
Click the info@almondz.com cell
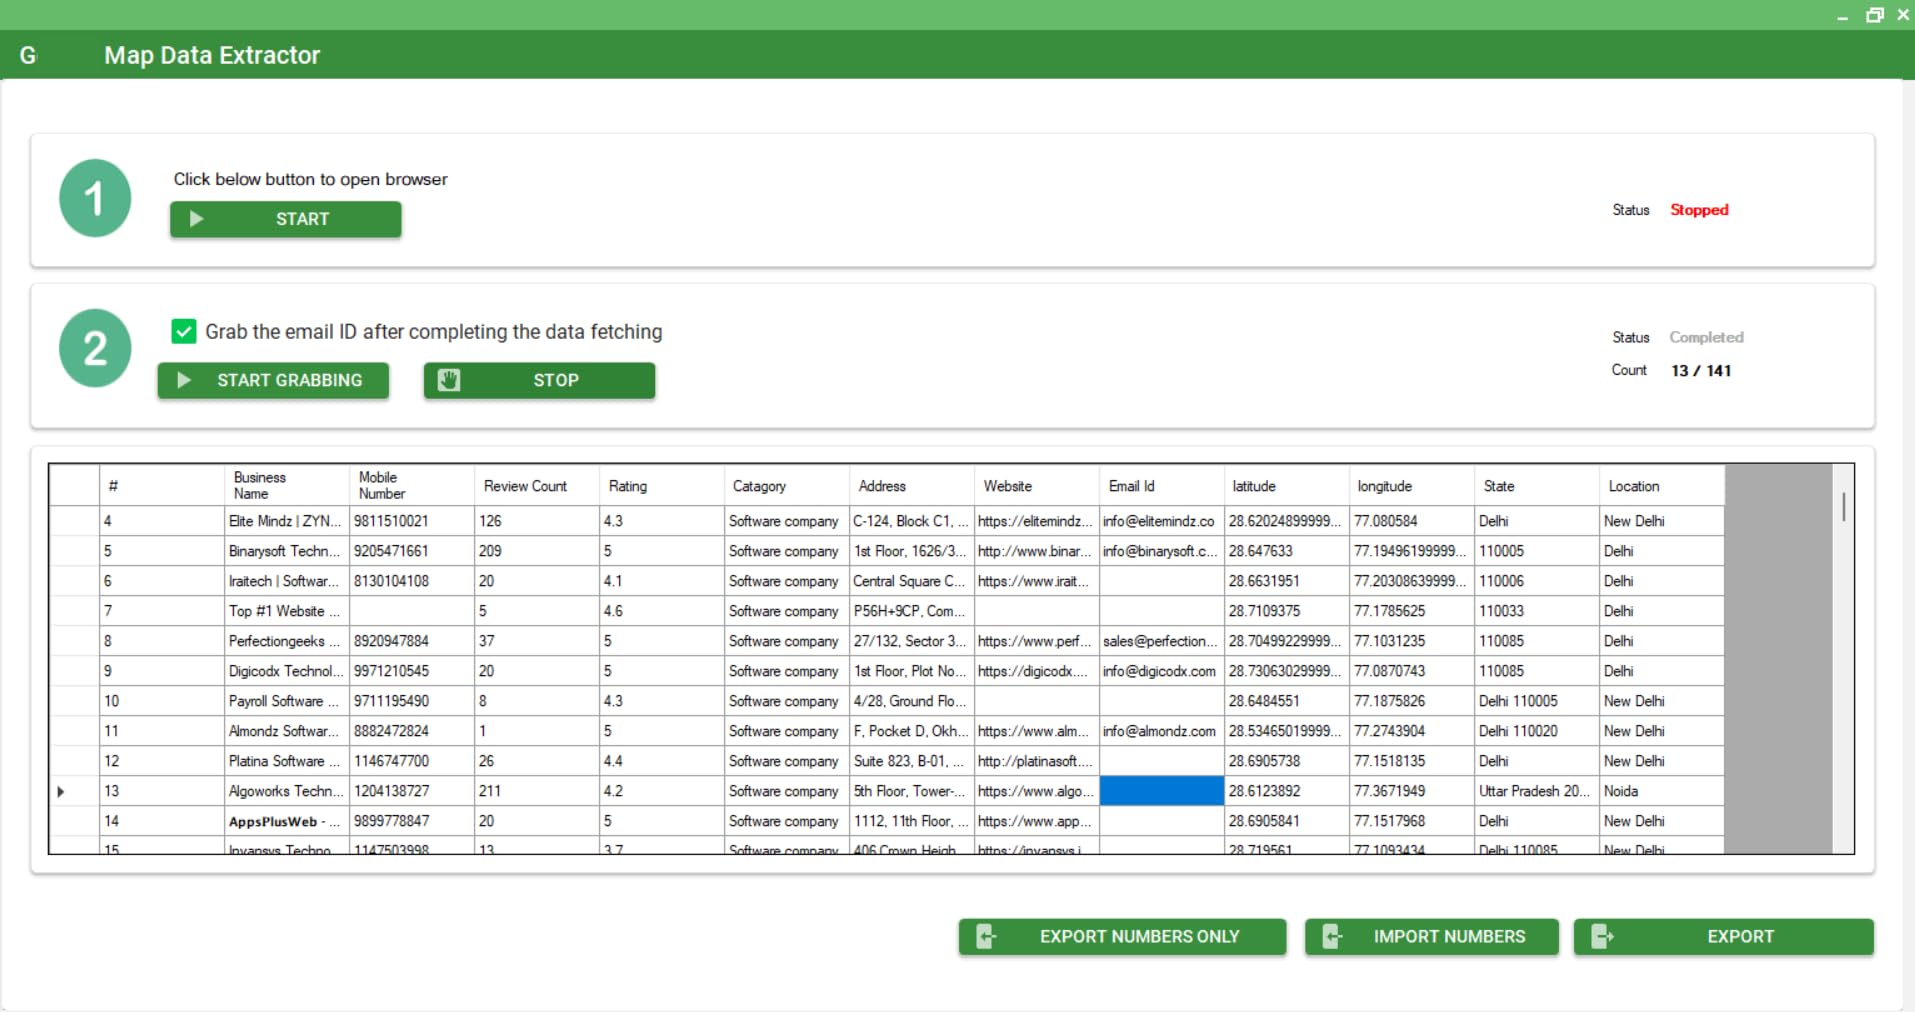point(1162,731)
